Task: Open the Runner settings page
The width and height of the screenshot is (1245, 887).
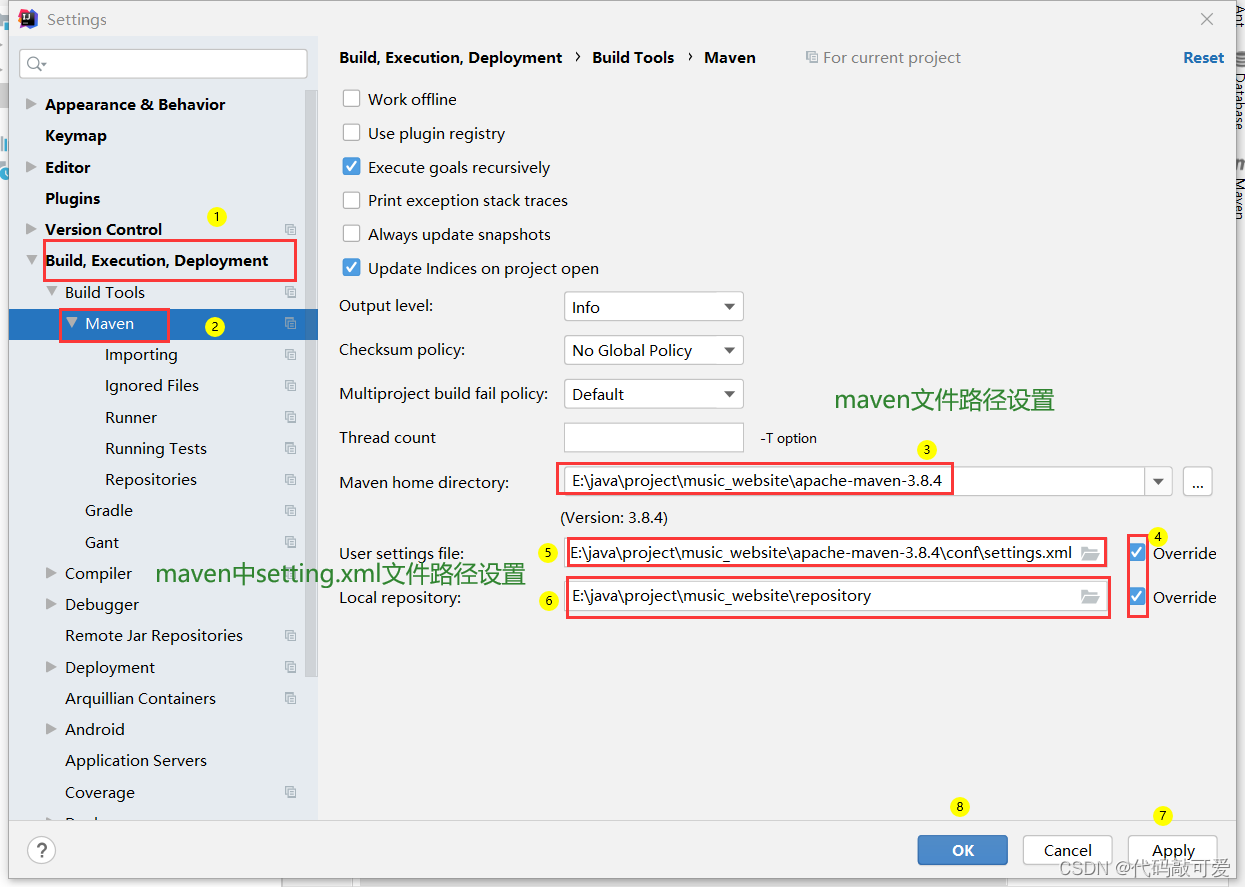Action: [x=131, y=417]
